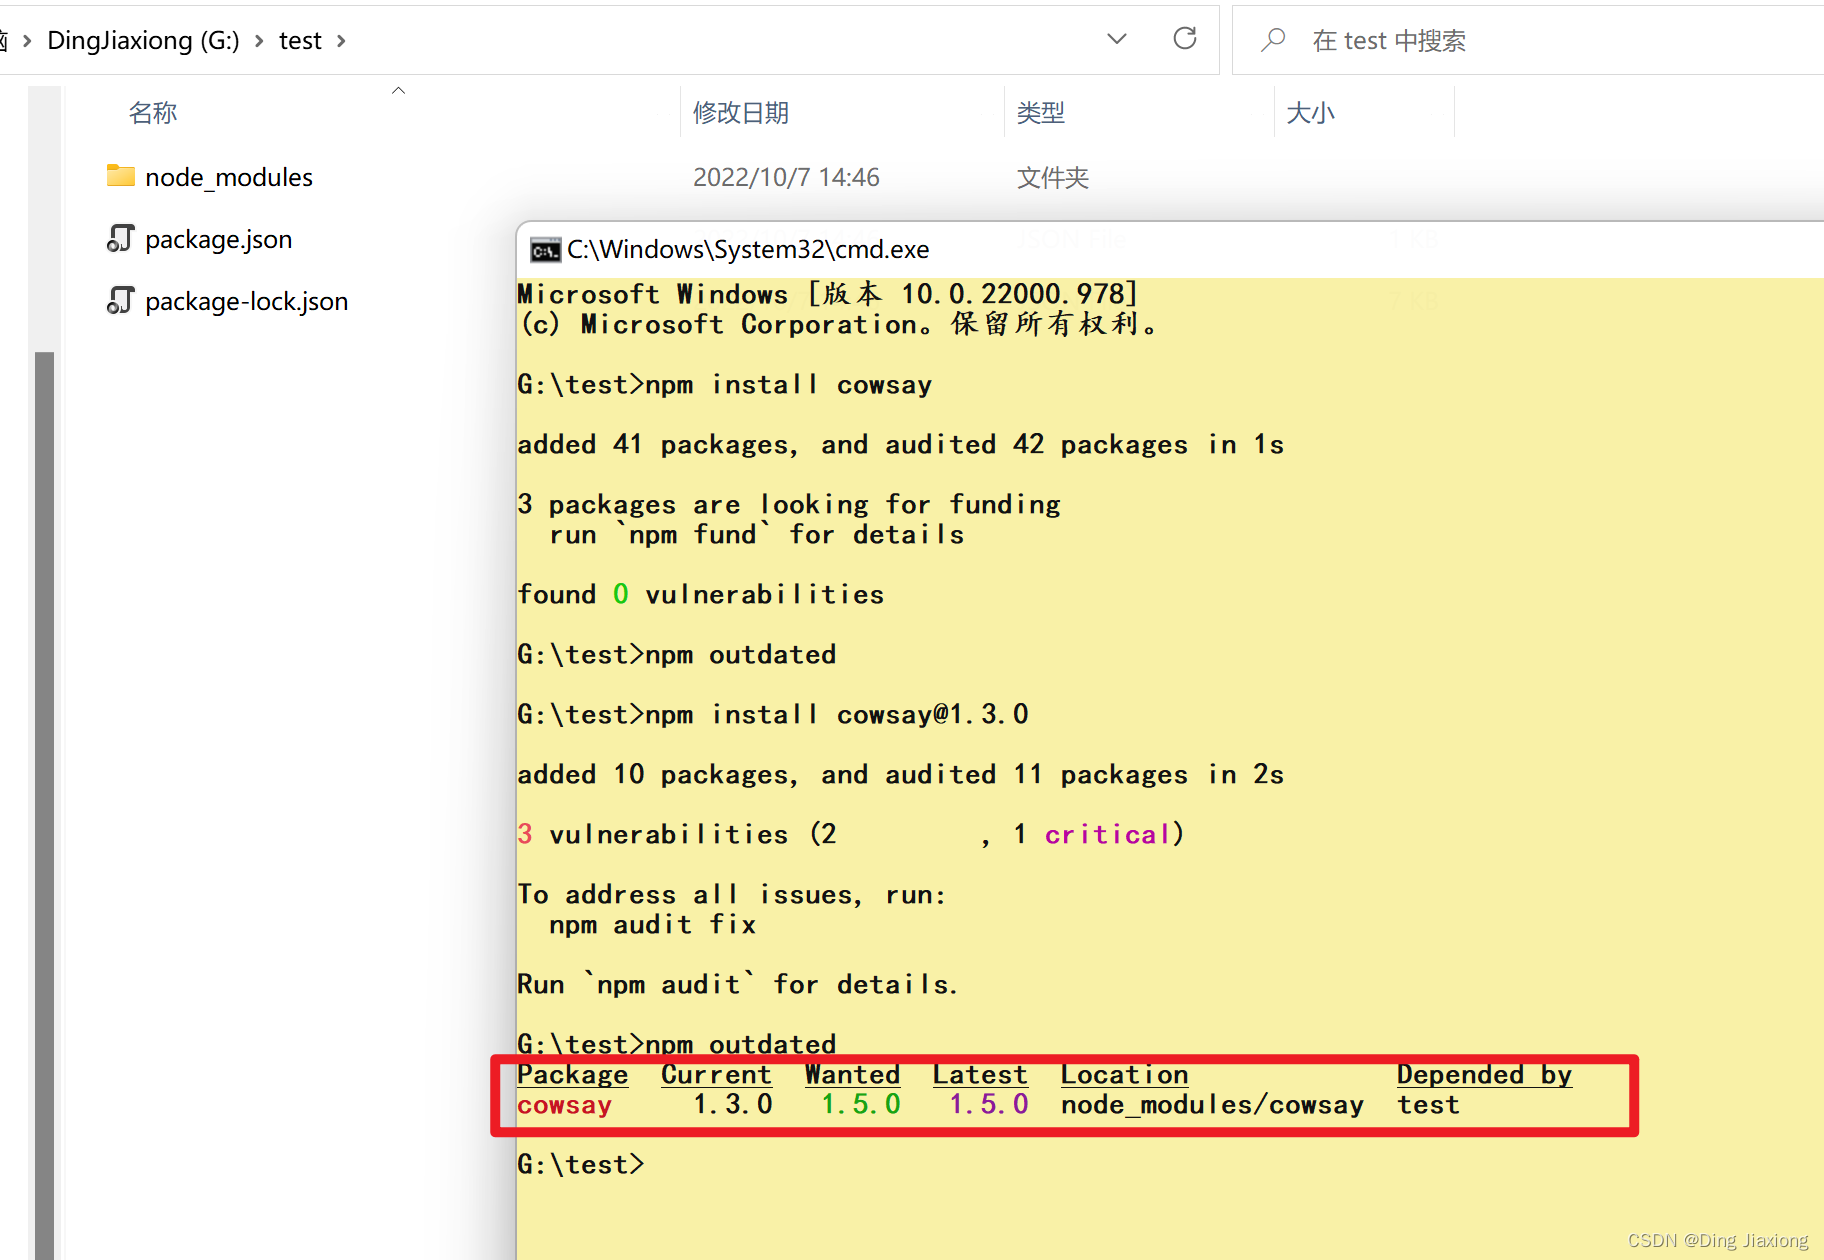Select the node_modules folder name
Image resolution: width=1824 pixels, height=1260 pixels.
(229, 177)
